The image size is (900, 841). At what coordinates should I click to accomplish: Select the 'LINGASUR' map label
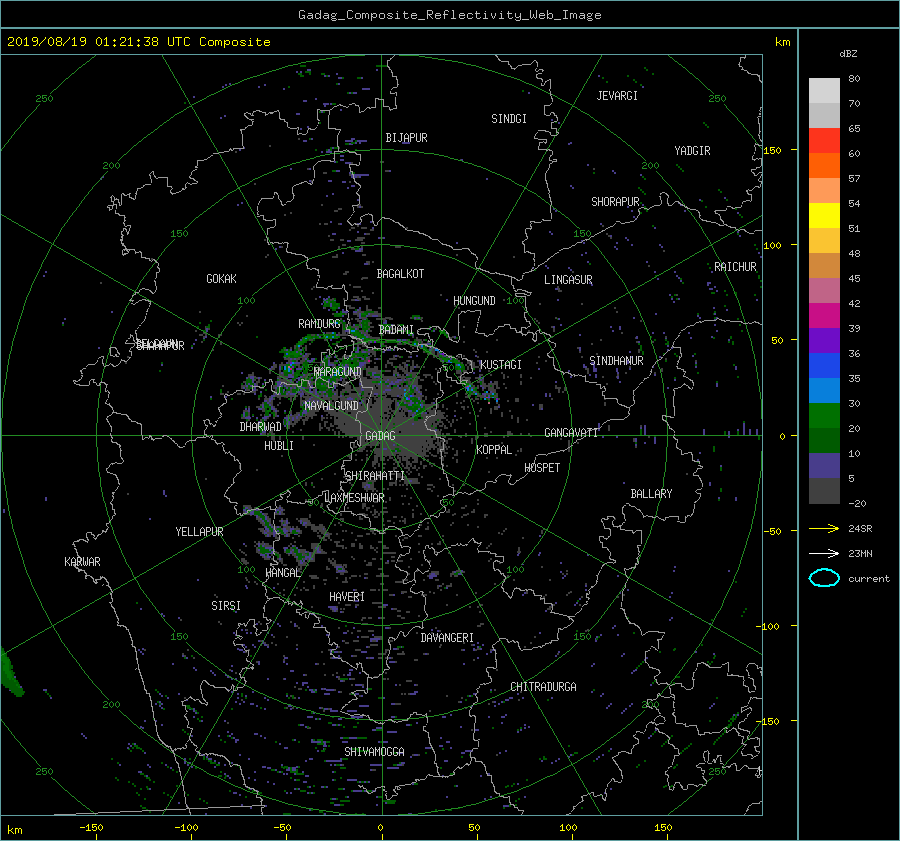[x=568, y=280]
